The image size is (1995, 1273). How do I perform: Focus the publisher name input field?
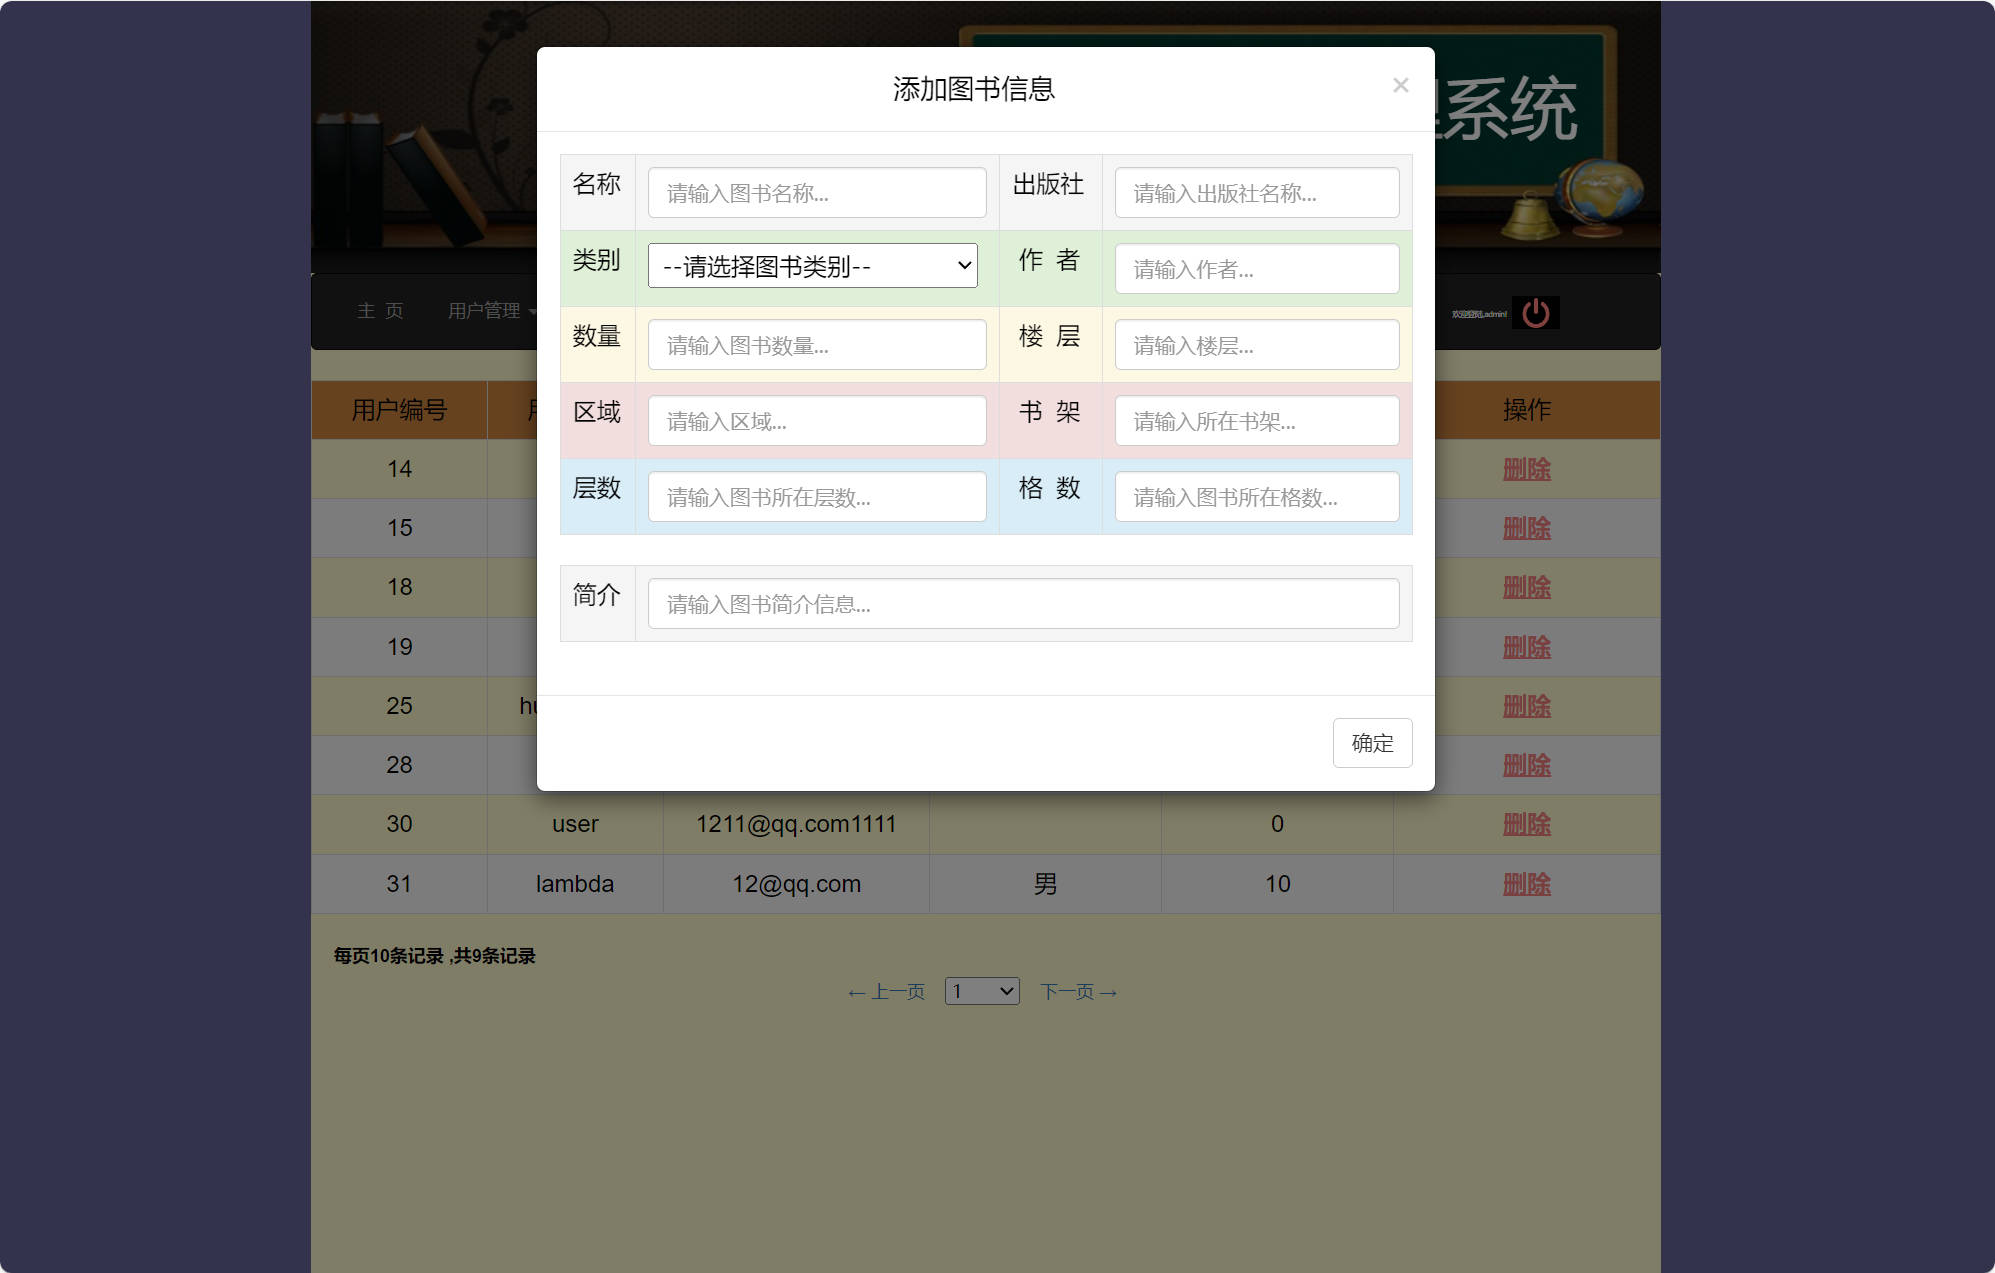[1256, 193]
